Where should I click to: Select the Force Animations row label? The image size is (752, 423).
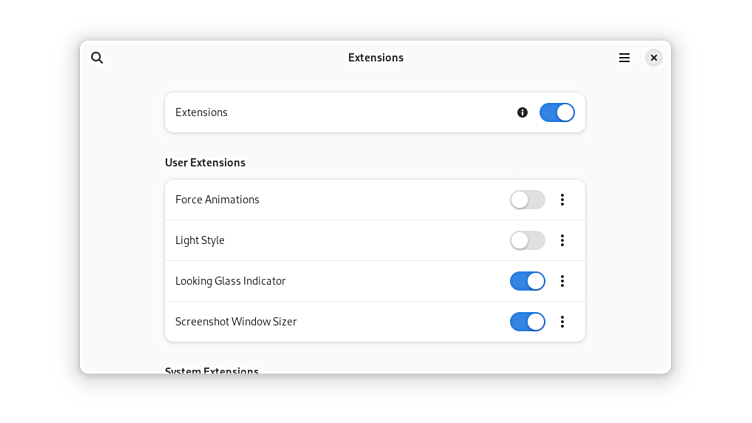[x=217, y=200]
